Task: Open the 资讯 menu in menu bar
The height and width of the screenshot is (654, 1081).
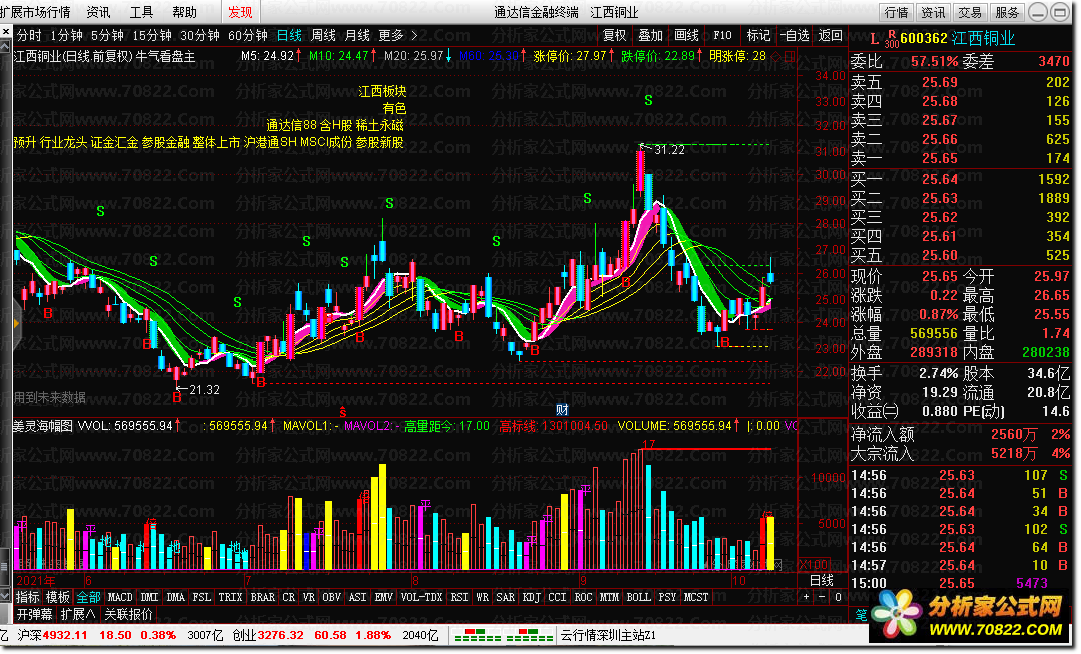Action: (98, 12)
